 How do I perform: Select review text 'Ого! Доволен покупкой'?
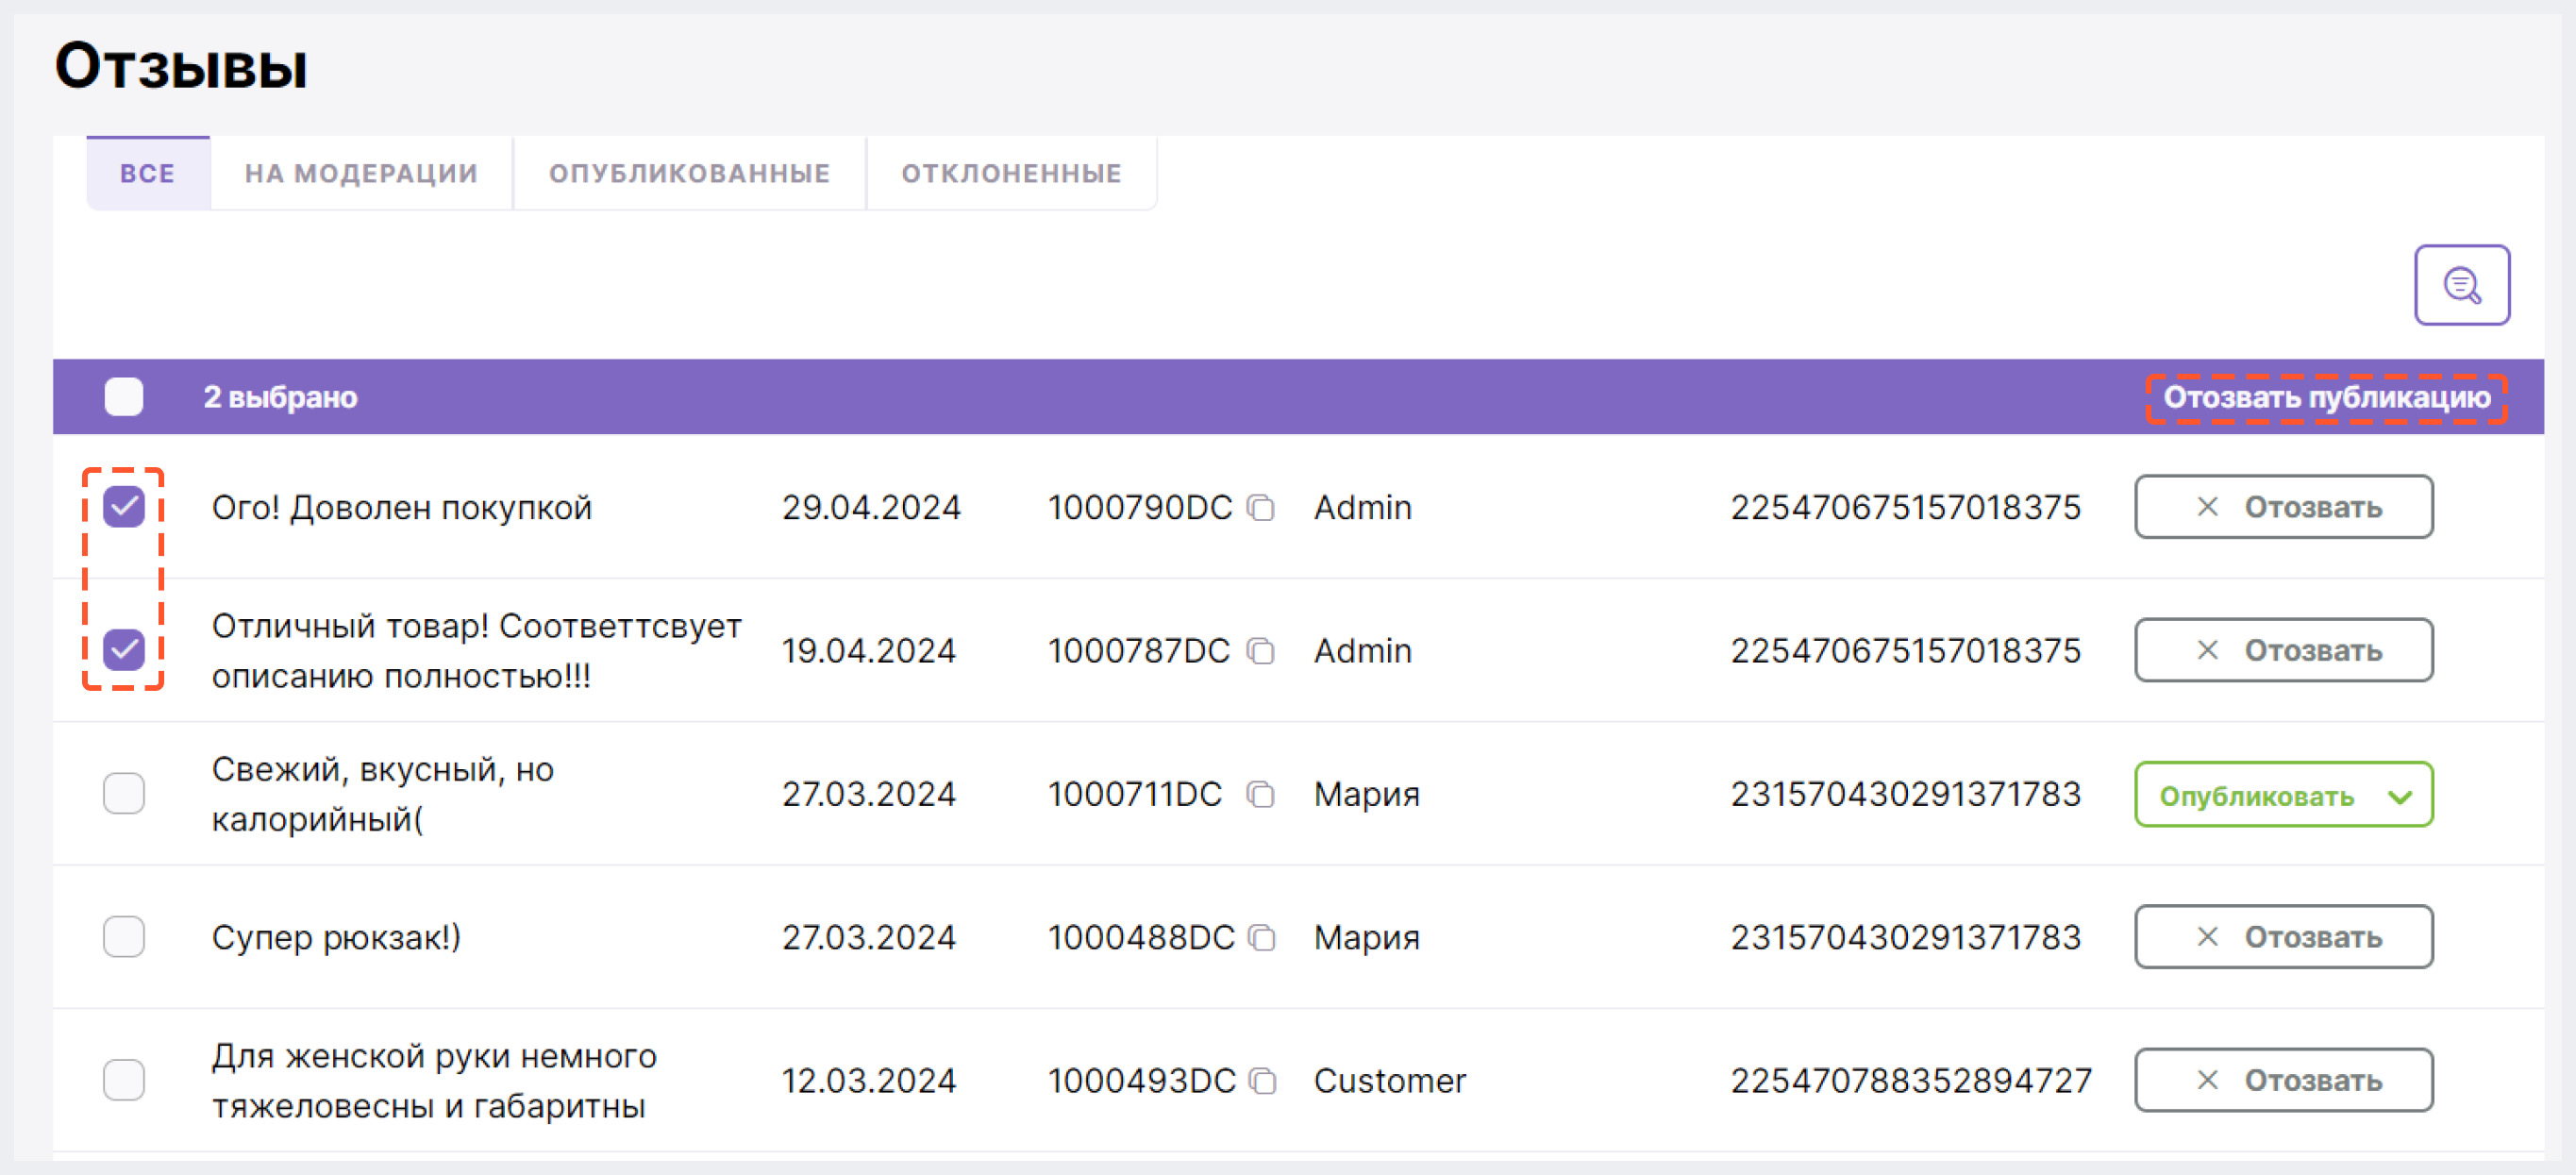(x=402, y=508)
